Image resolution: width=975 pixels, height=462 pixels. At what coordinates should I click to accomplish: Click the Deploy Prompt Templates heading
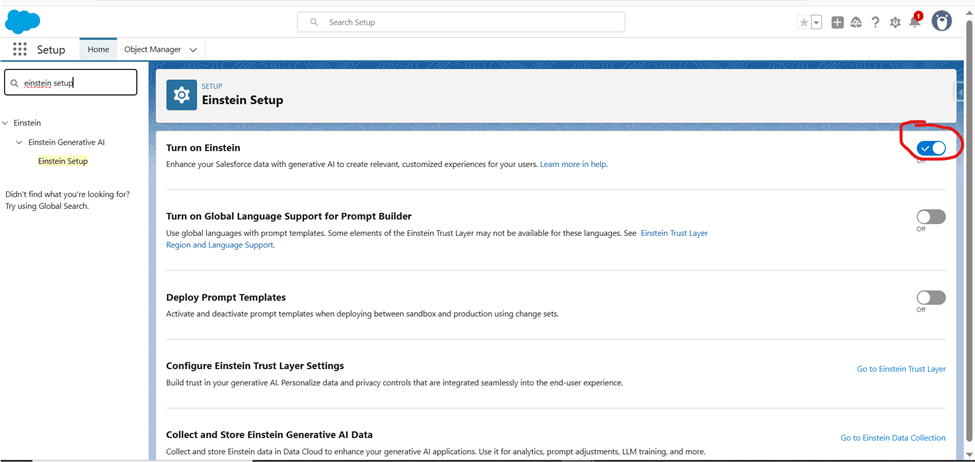point(226,297)
